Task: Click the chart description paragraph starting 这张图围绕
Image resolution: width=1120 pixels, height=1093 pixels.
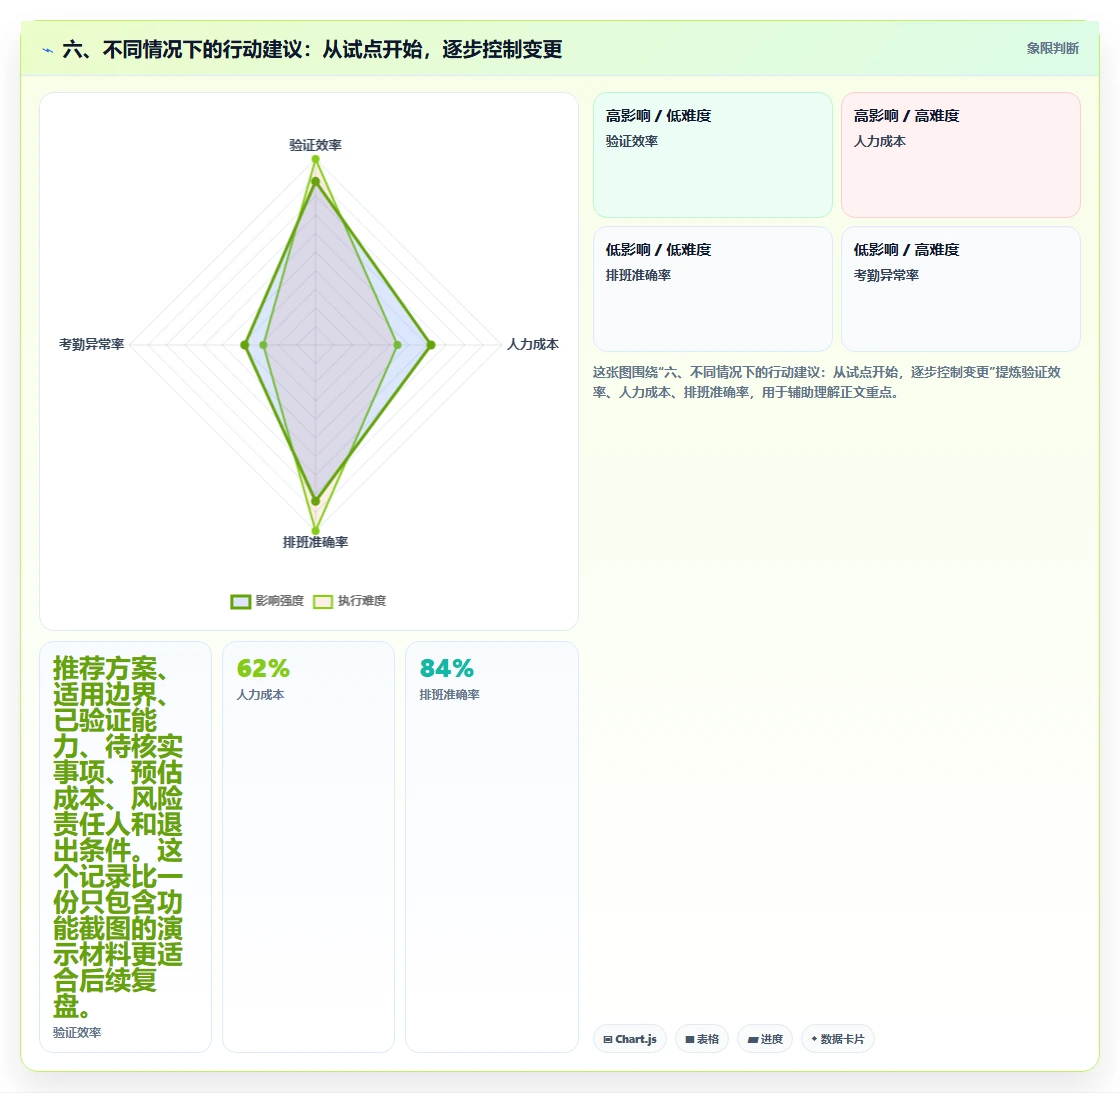Action: point(826,382)
